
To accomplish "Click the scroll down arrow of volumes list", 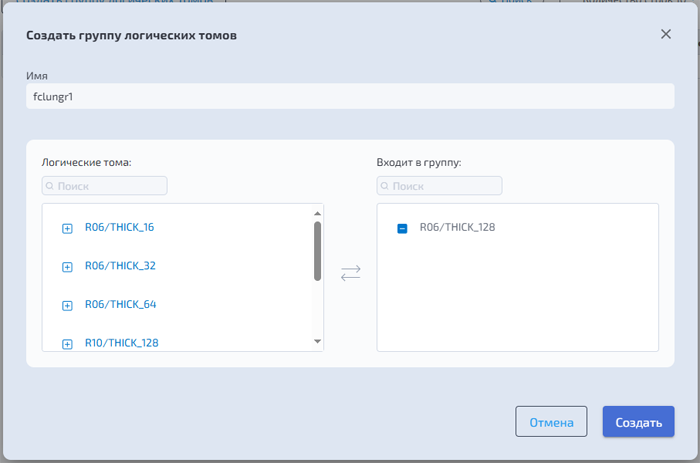I will click(x=317, y=341).
